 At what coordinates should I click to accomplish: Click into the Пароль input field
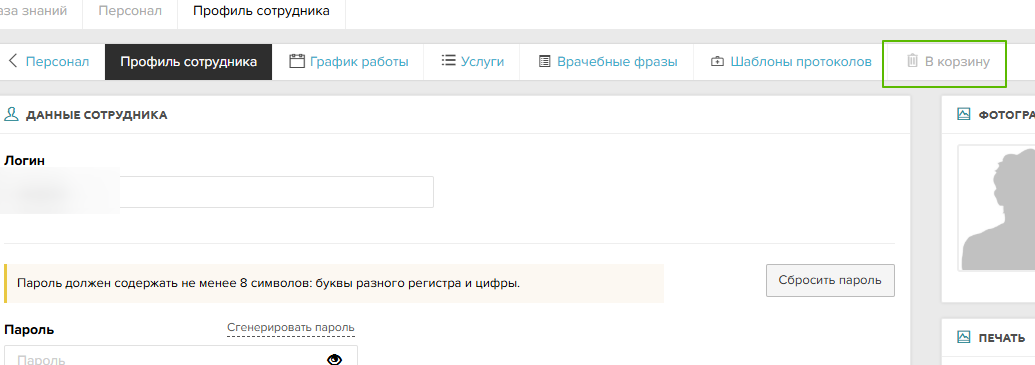[181, 355]
